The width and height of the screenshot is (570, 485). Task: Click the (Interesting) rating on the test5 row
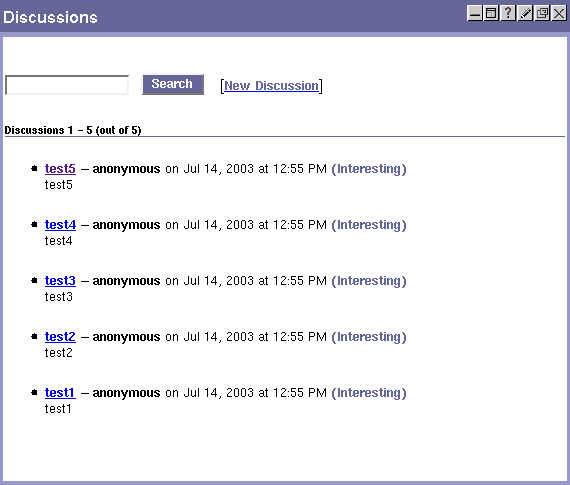point(369,169)
